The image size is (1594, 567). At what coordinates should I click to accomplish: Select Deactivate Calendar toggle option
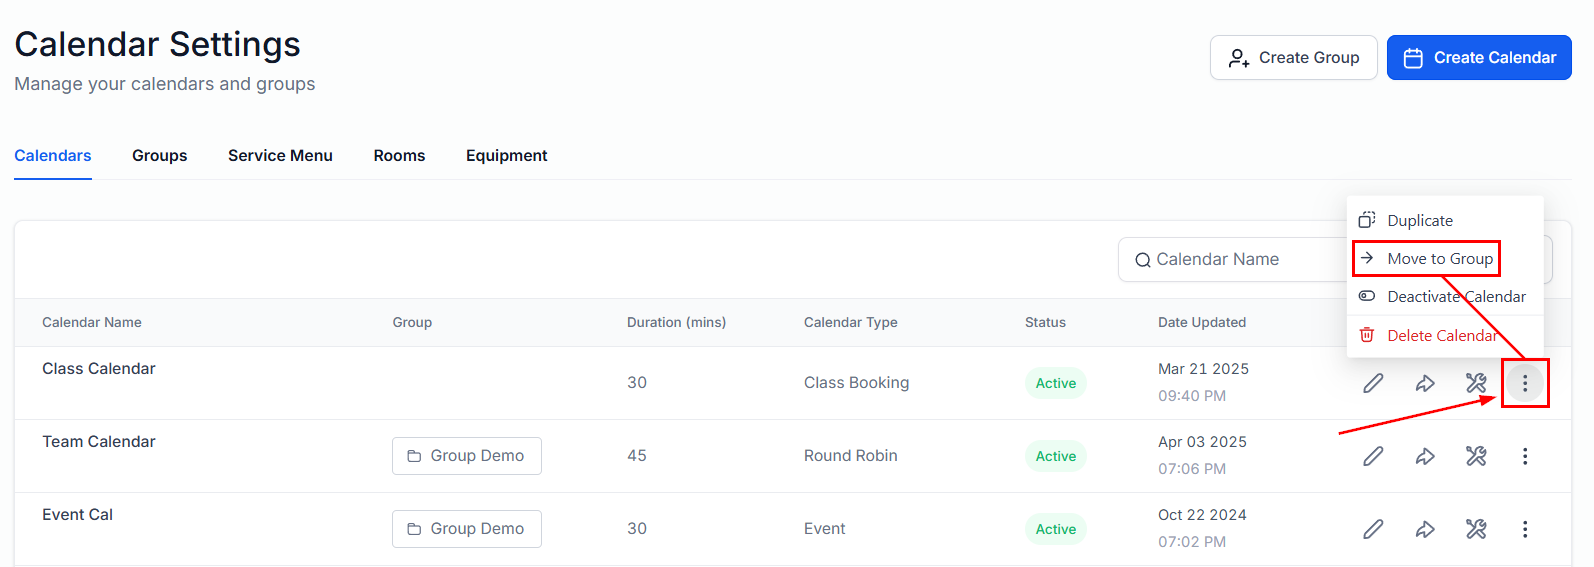pyautogui.click(x=1455, y=297)
